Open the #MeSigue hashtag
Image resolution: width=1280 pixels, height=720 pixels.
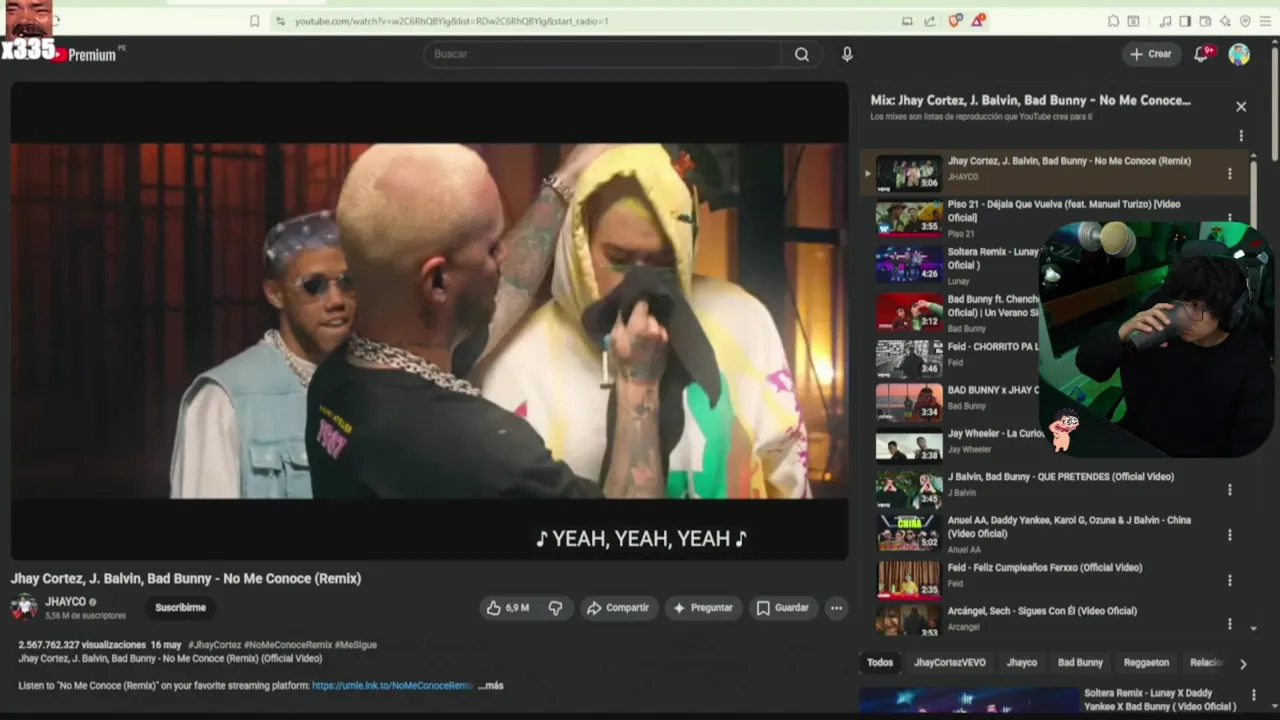pyautogui.click(x=356, y=645)
